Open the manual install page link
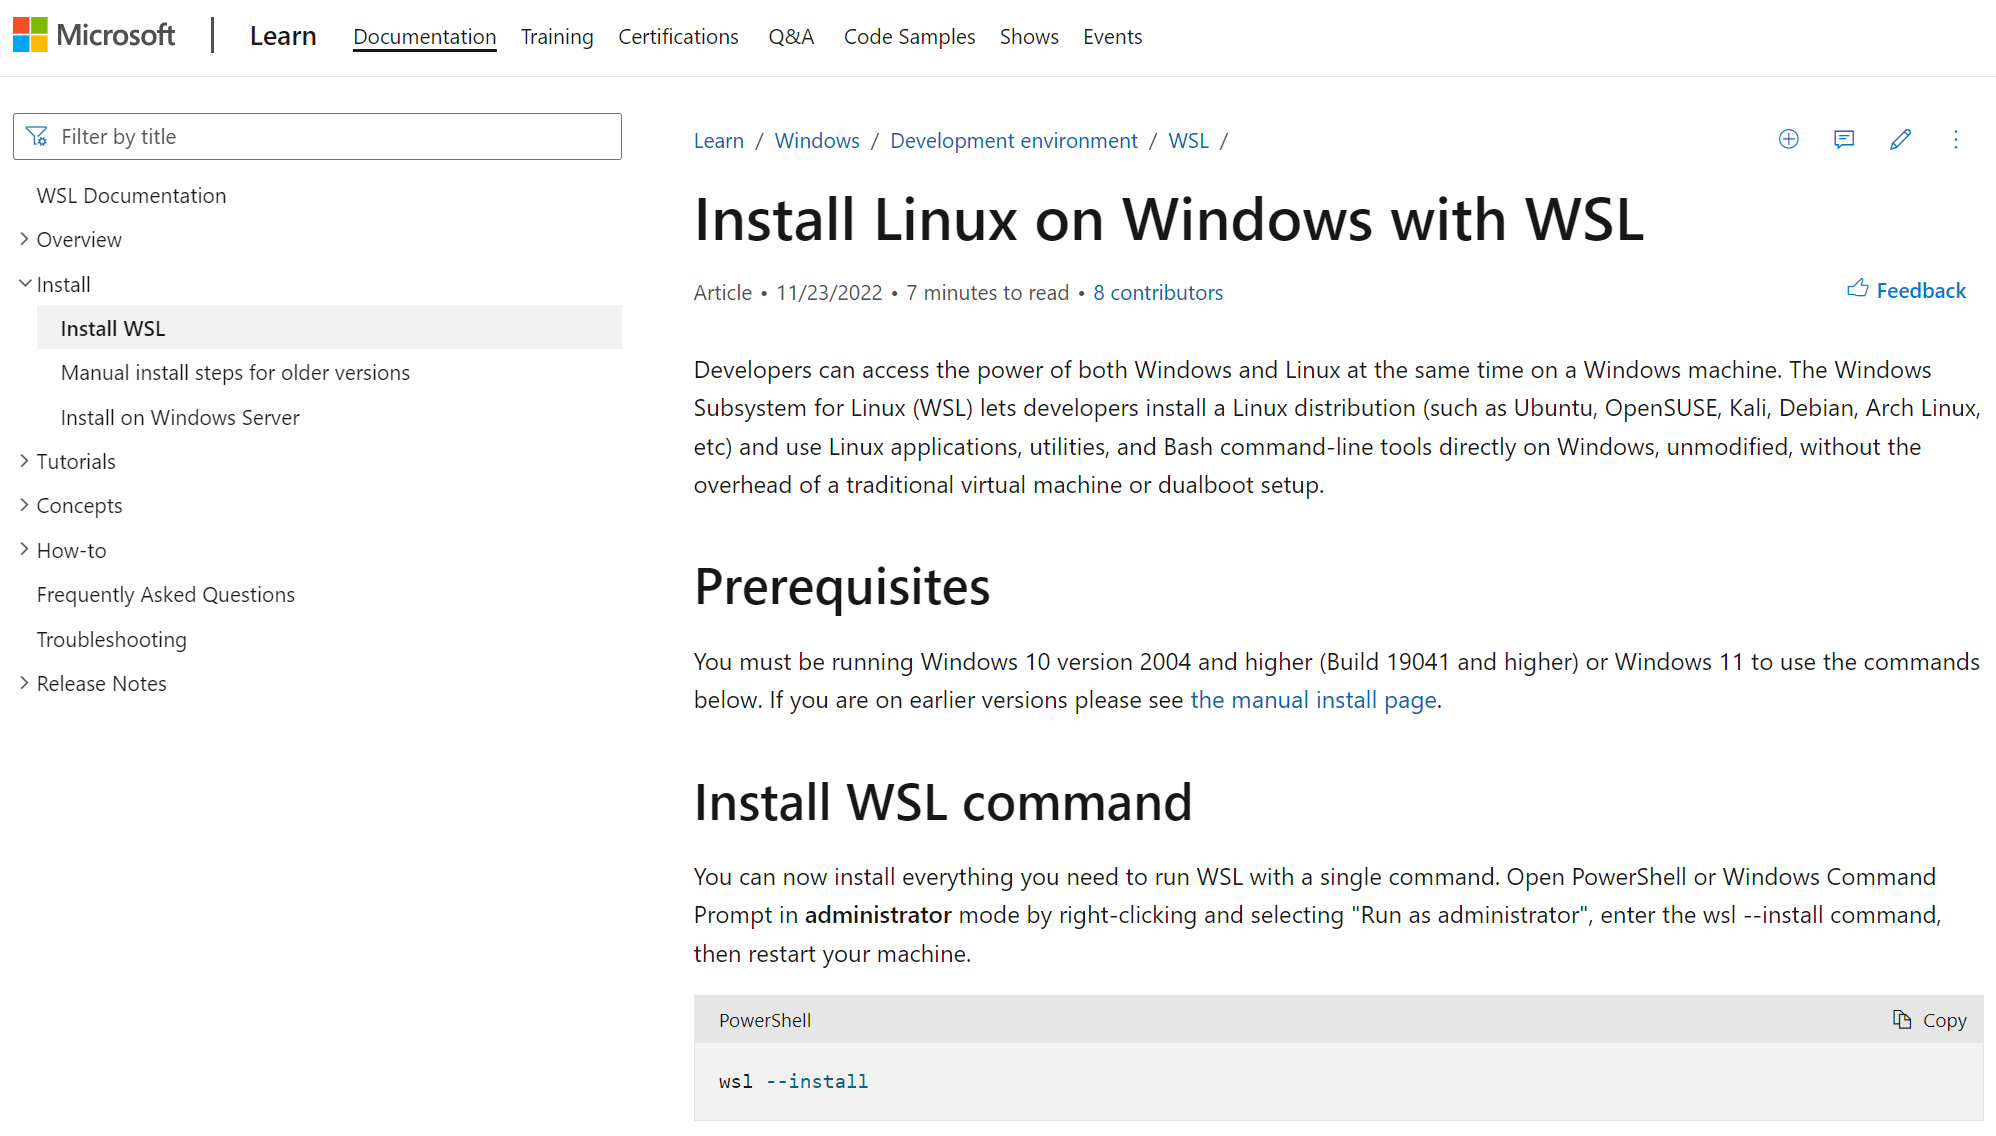 (1313, 700)
